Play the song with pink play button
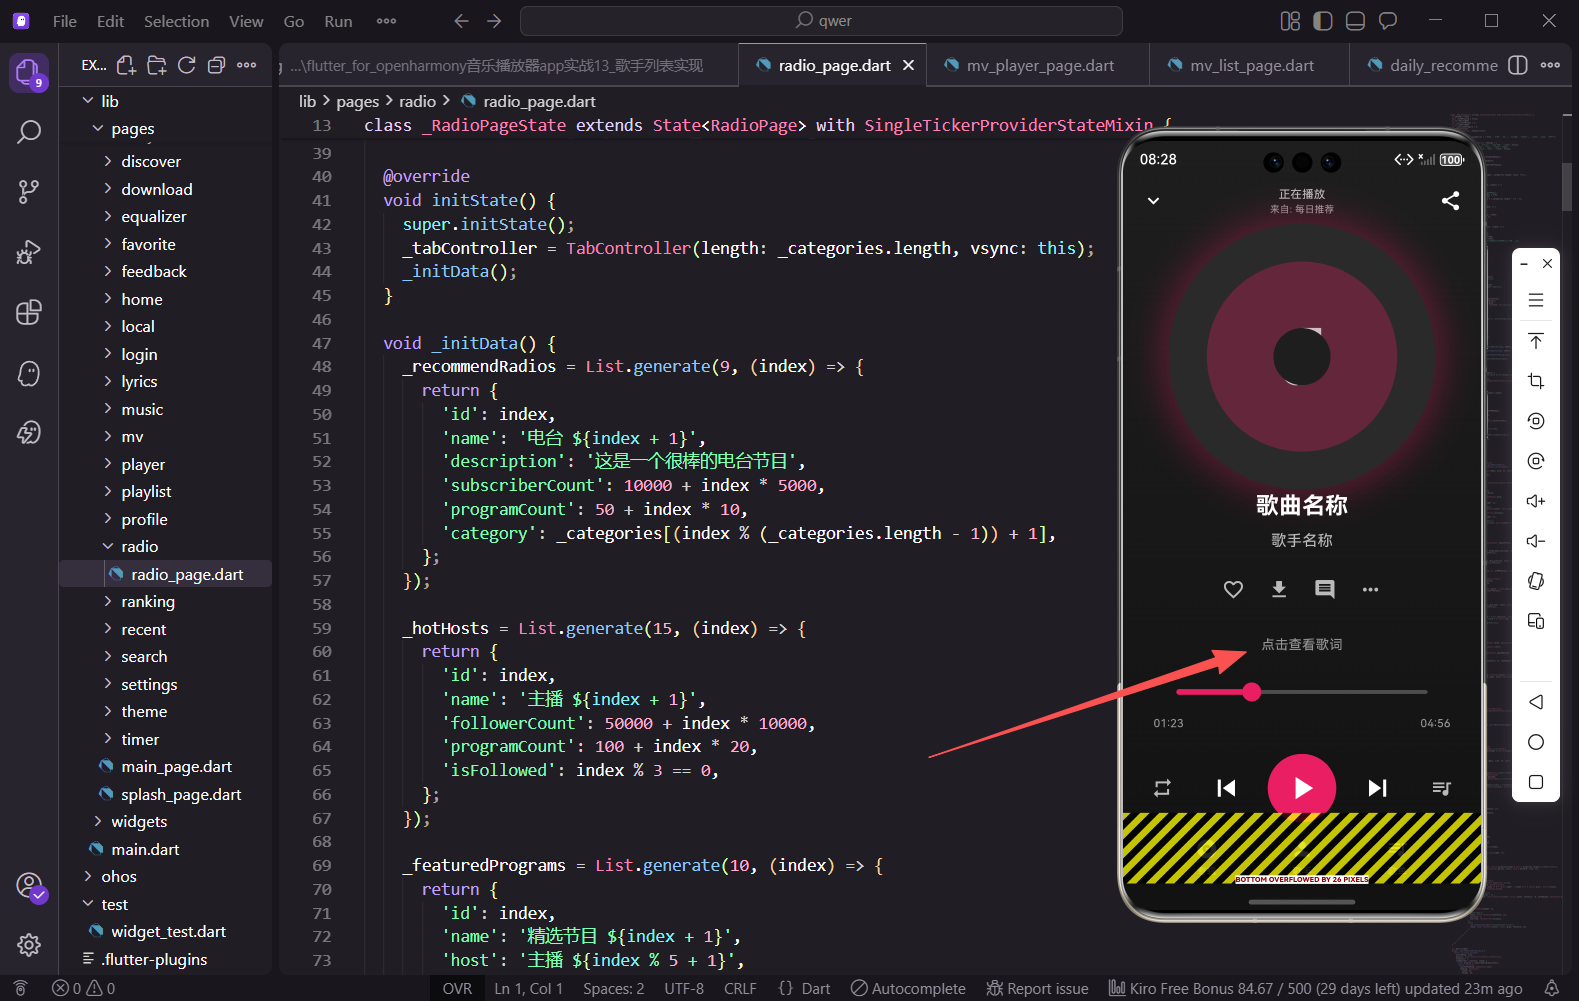The image size is (1579, 1001). click(x=1302, y=788)
